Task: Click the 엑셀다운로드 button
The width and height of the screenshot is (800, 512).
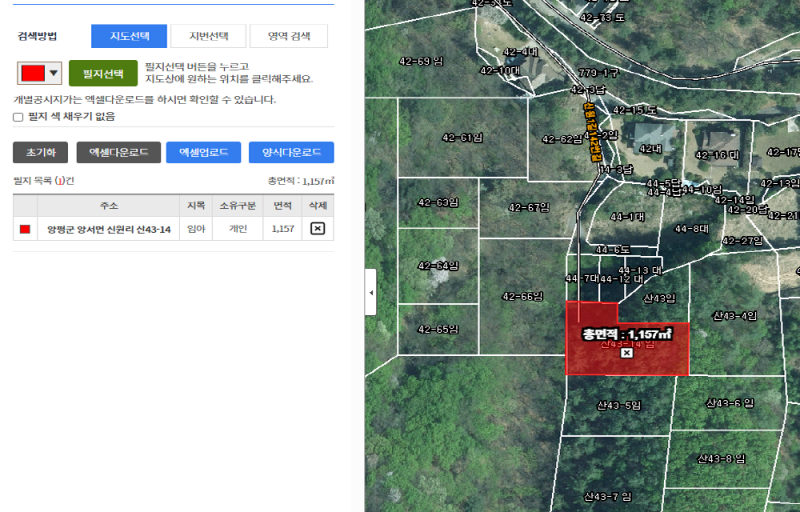Action: (x=118, y=153)
